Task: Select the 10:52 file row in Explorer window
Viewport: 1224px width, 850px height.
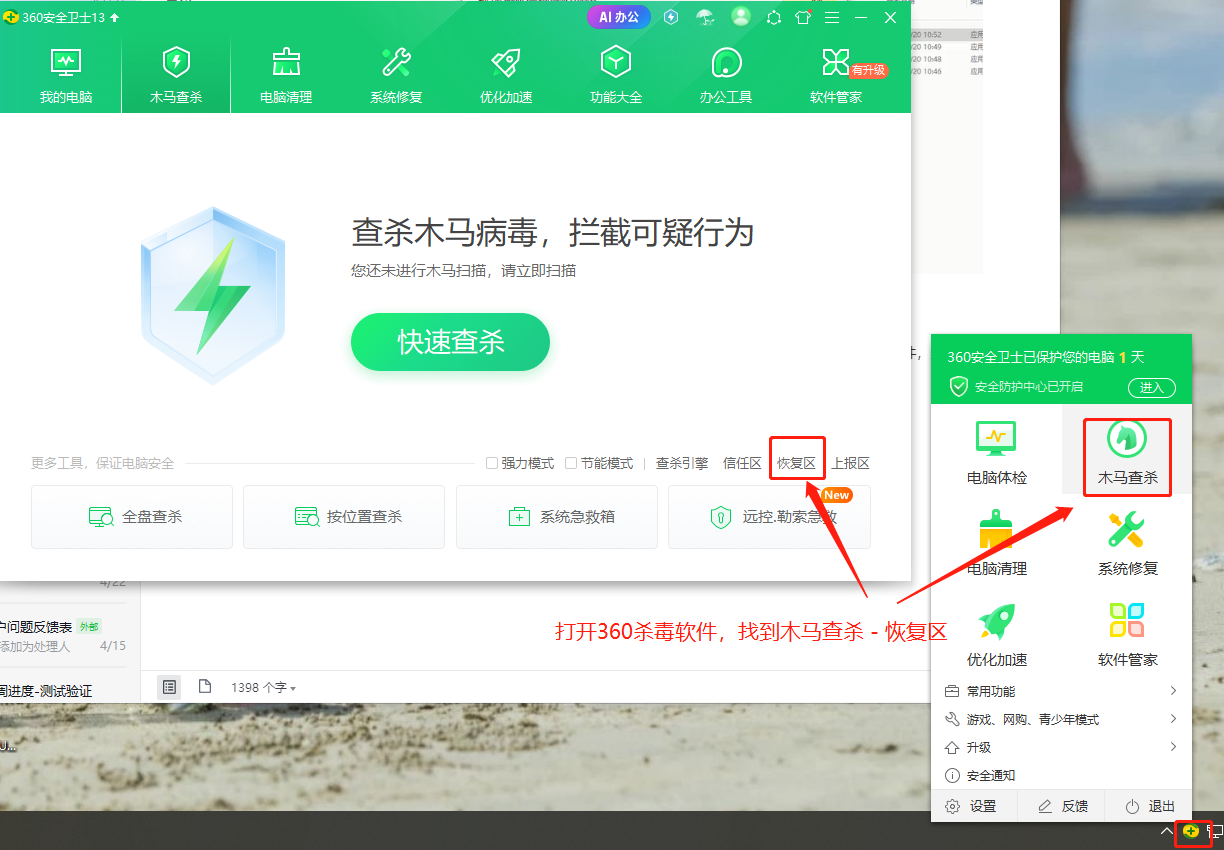Action: point(946,35)
